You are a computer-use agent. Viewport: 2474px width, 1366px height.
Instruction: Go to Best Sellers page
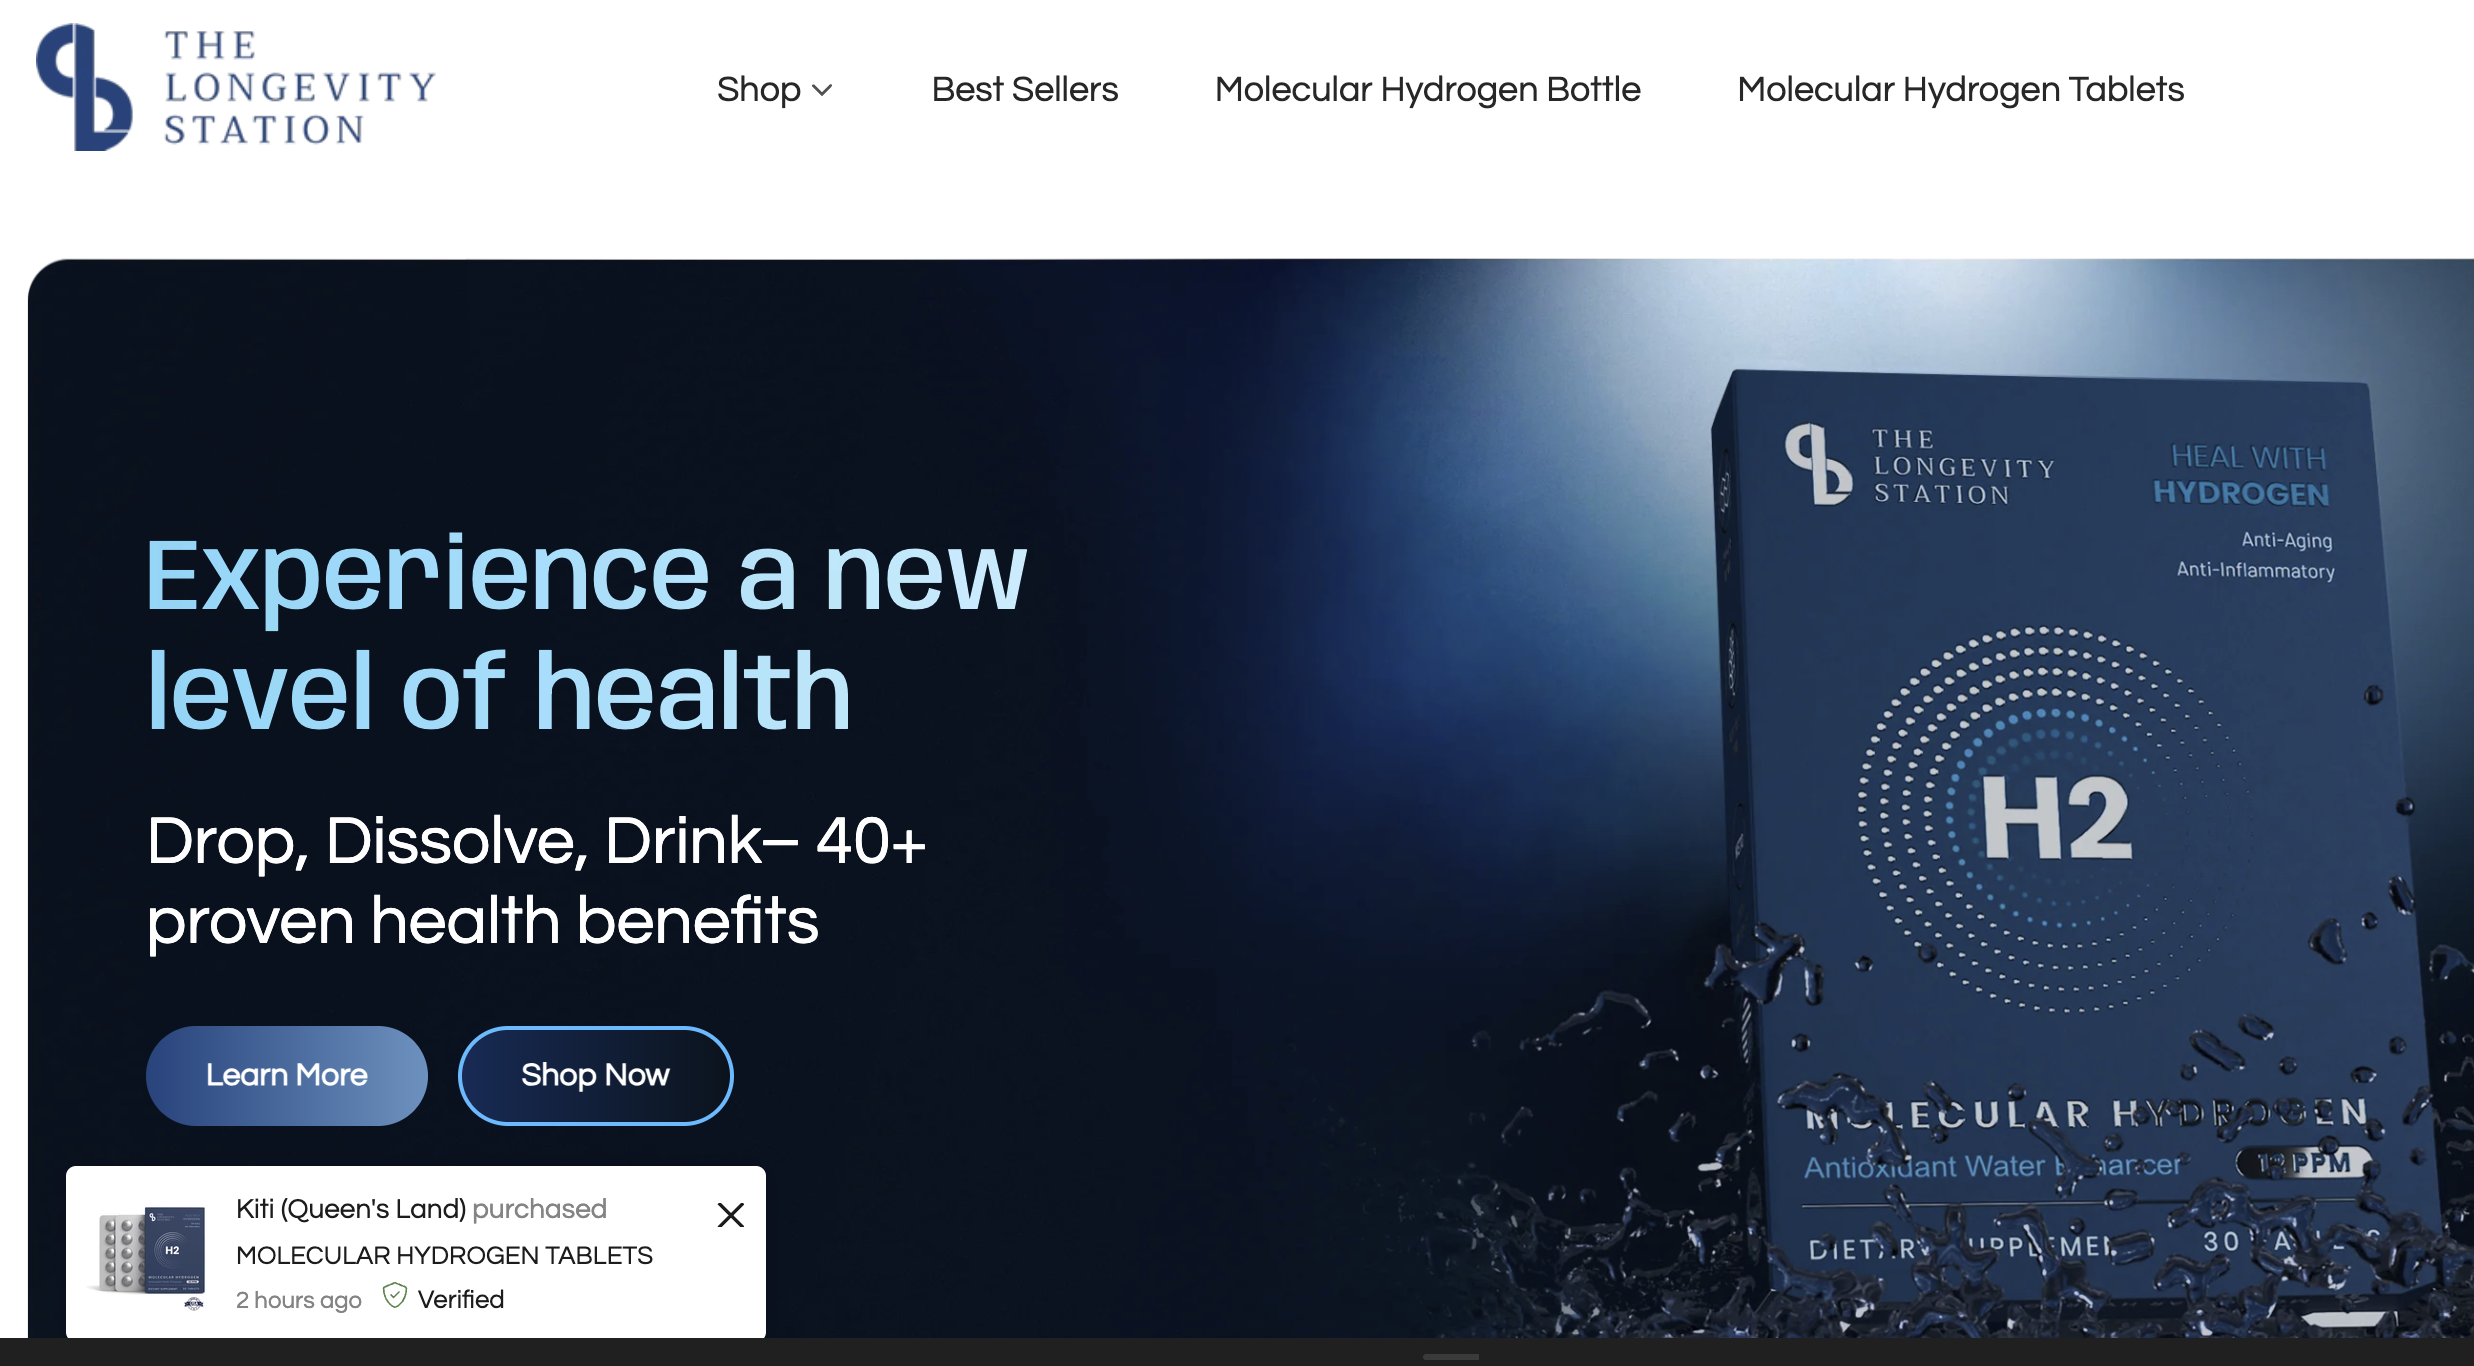click(x=1024, y=90)
